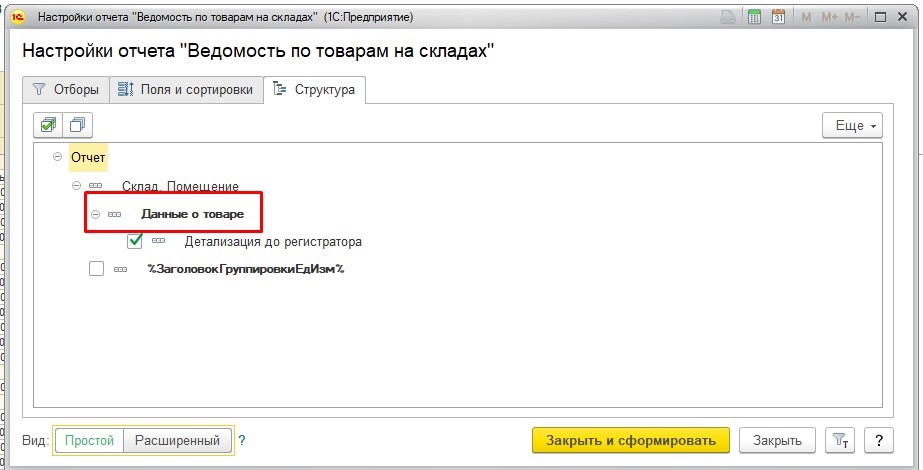Click the filter settings icon near Закрыть
This screenshot has height=470, width=923.
click(839, 441)
